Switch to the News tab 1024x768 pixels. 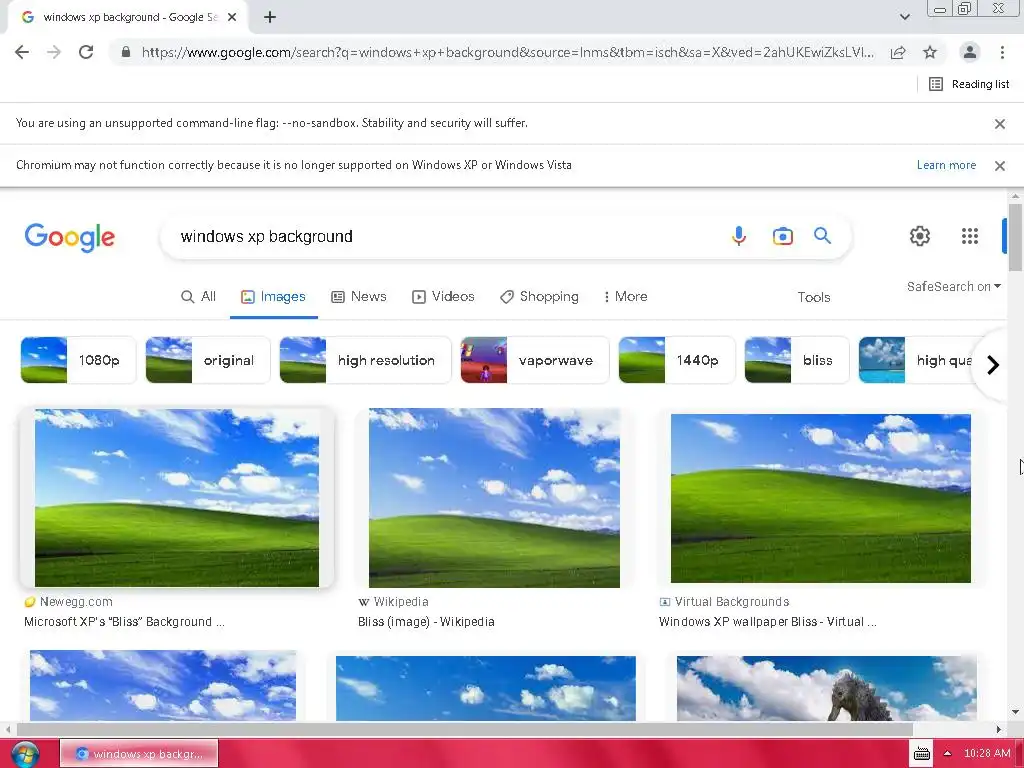359,296
